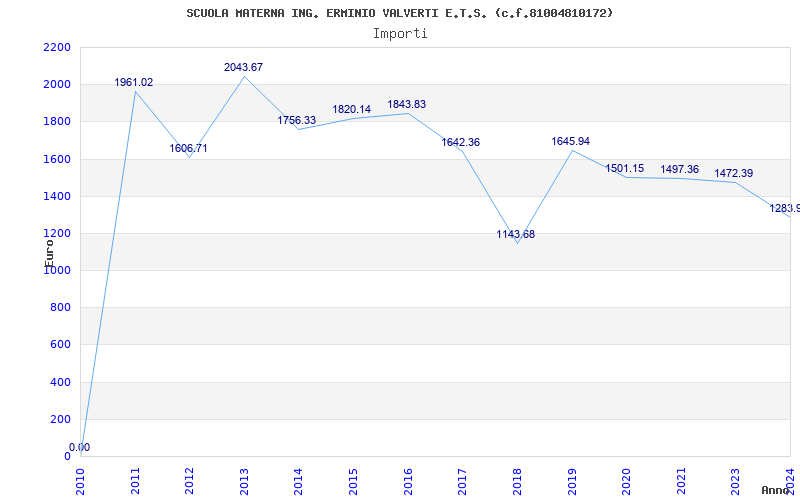This screenshot has width=800, height=500.
Task: Select the 1961.02 value label for 2011
Action: point(134,83)
